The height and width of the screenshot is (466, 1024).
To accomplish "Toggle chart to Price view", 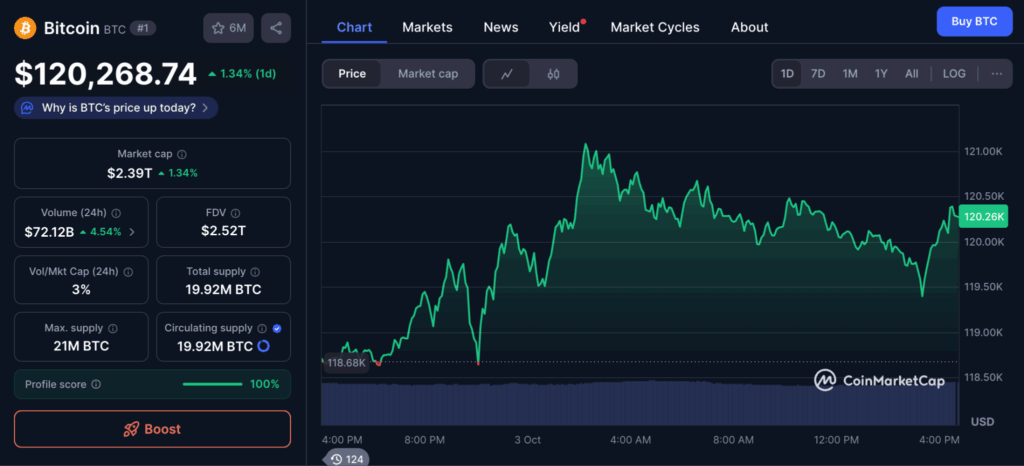I will tap(352, 74).
